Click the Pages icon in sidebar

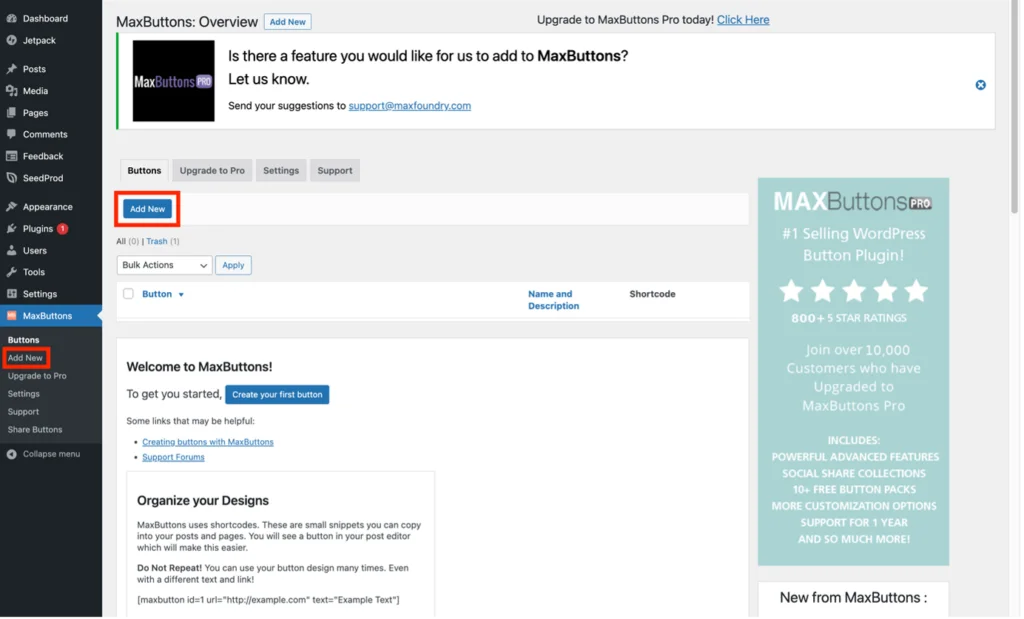(11, 112)
